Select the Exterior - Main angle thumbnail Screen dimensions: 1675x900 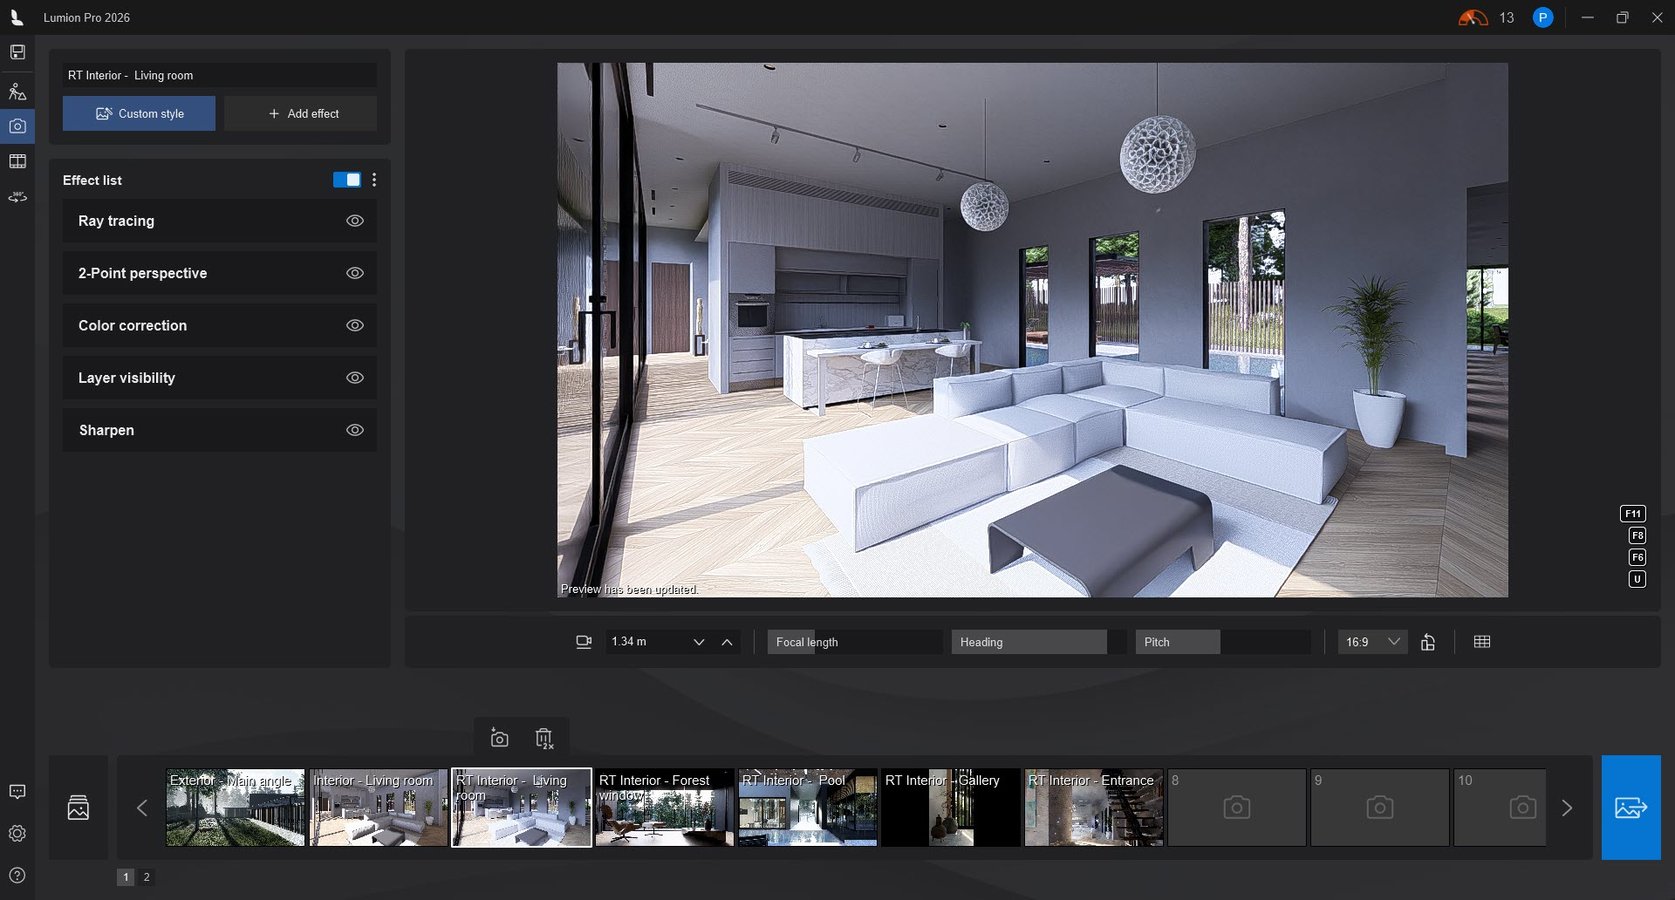click(x=235, y=807)
